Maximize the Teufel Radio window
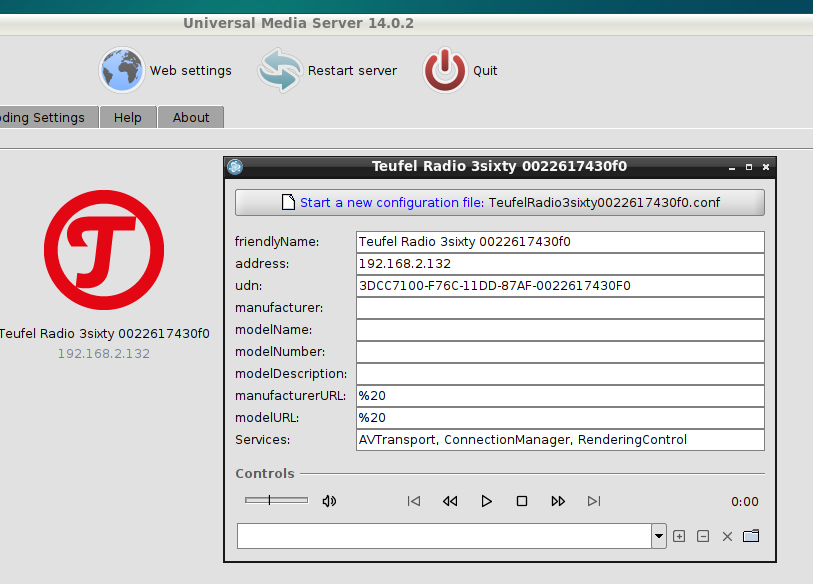 point(749,167)
